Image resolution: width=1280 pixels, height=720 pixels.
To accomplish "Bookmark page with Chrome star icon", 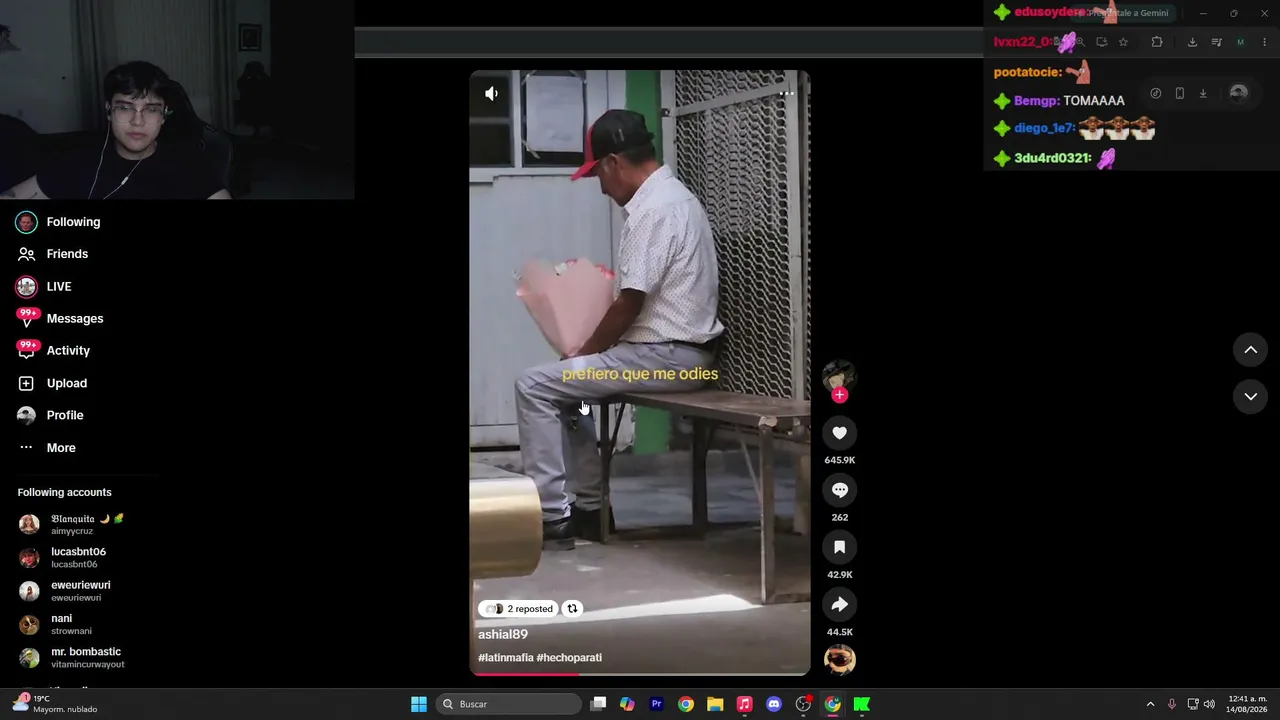I will click(x=1123, y=42).
